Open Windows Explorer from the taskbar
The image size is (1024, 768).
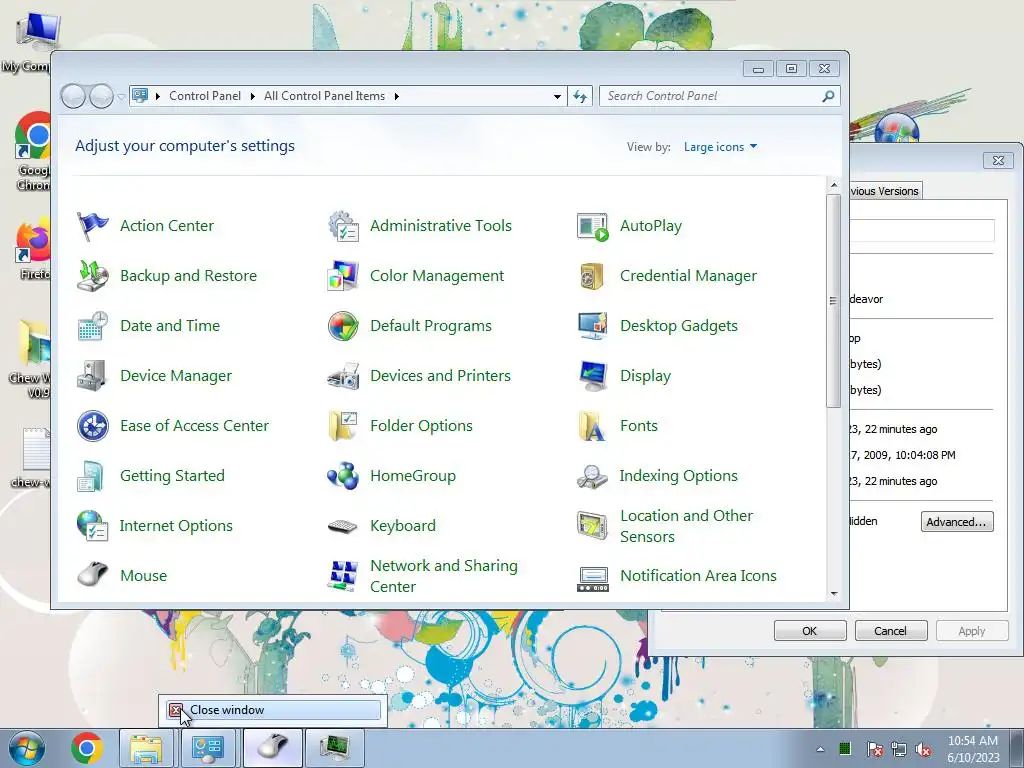[146, 748]
